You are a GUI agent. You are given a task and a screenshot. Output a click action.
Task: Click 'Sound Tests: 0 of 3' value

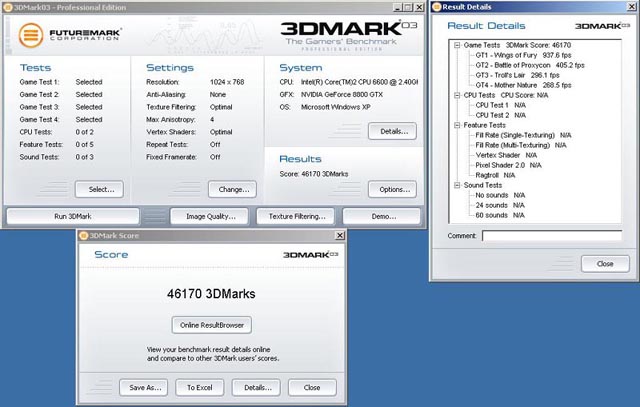point(84,157)
